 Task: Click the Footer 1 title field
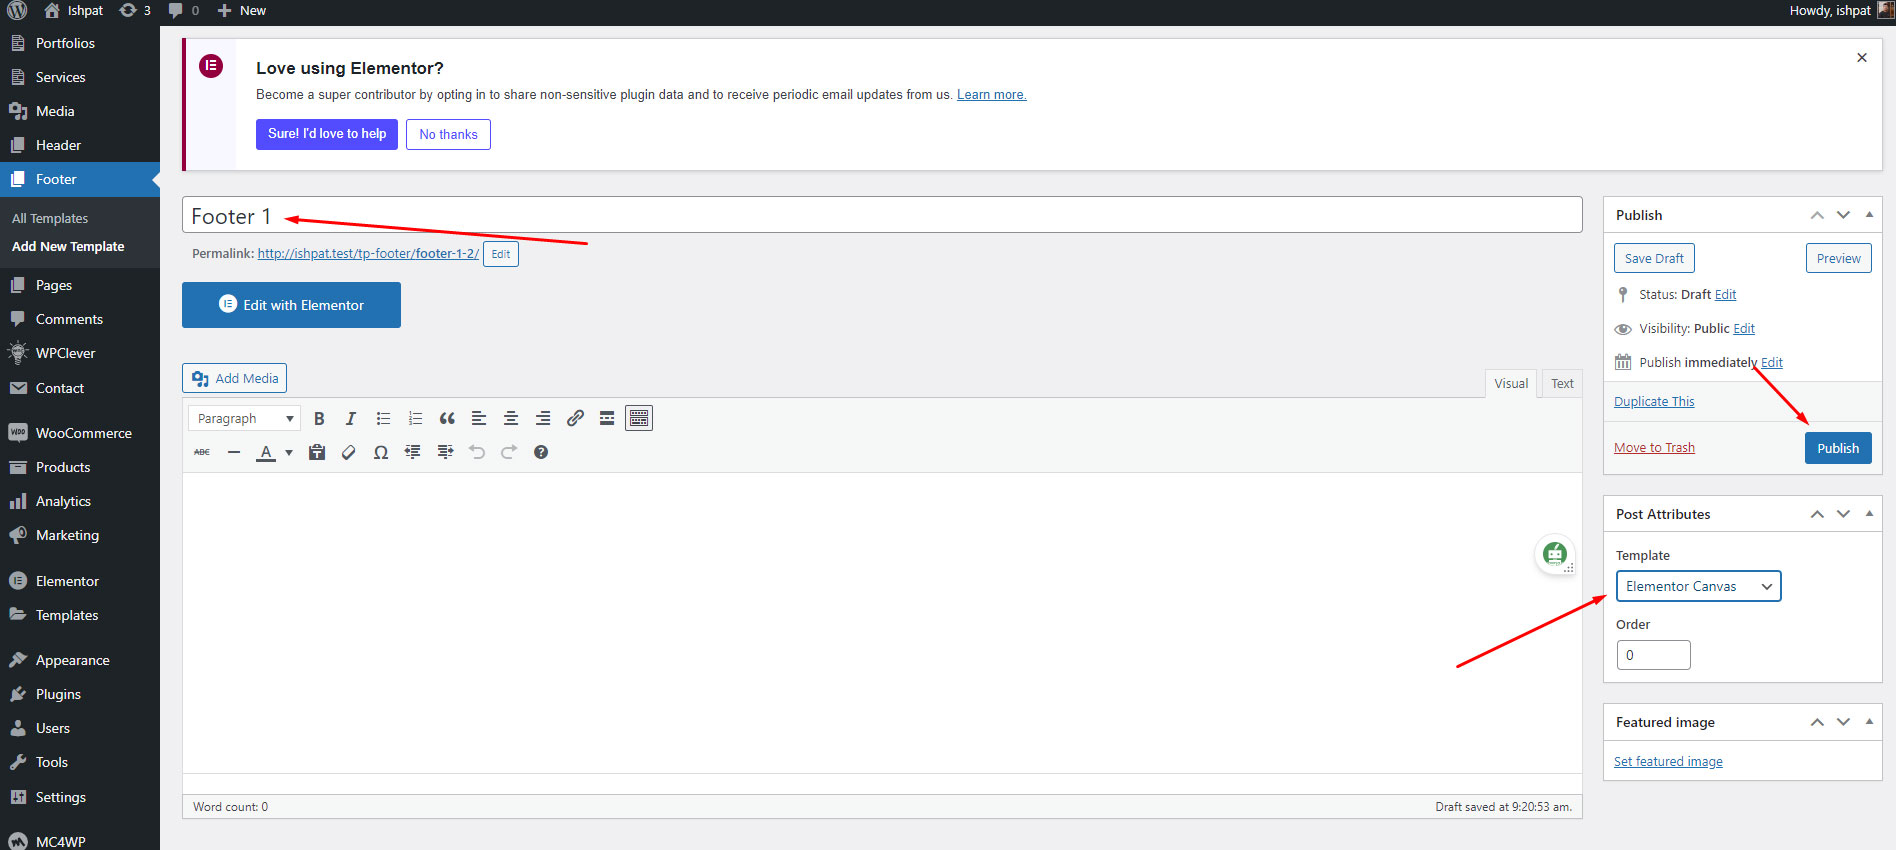point(882,215)
